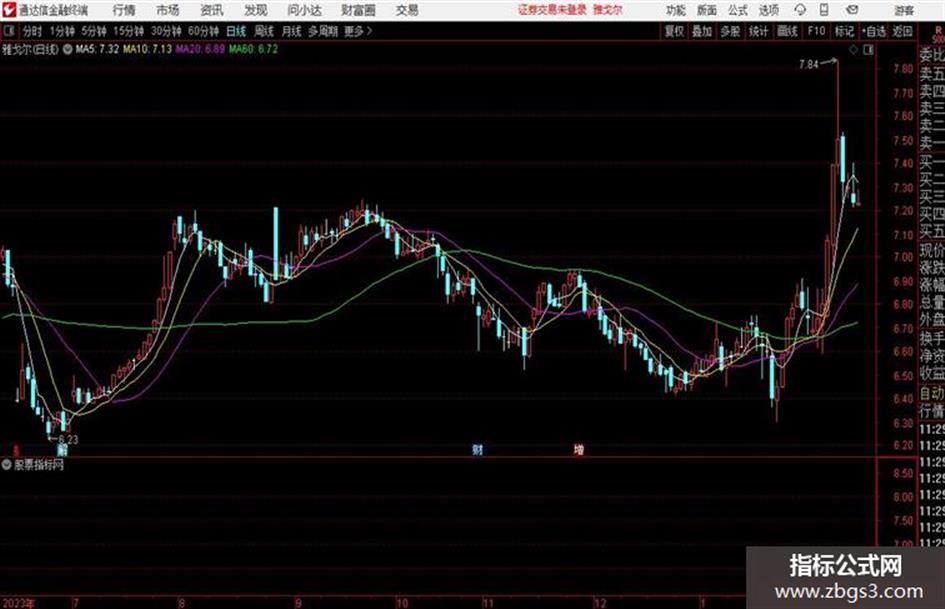Toggle the side panel icon beside the diamond
Viewport: 945px width, 609px height.
click(x=868, y=50)
